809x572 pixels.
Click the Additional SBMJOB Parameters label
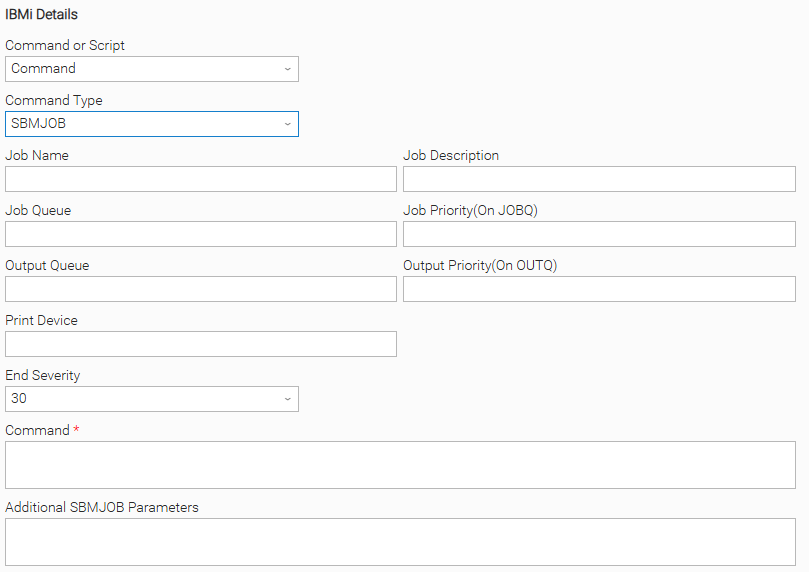[102, 507]
